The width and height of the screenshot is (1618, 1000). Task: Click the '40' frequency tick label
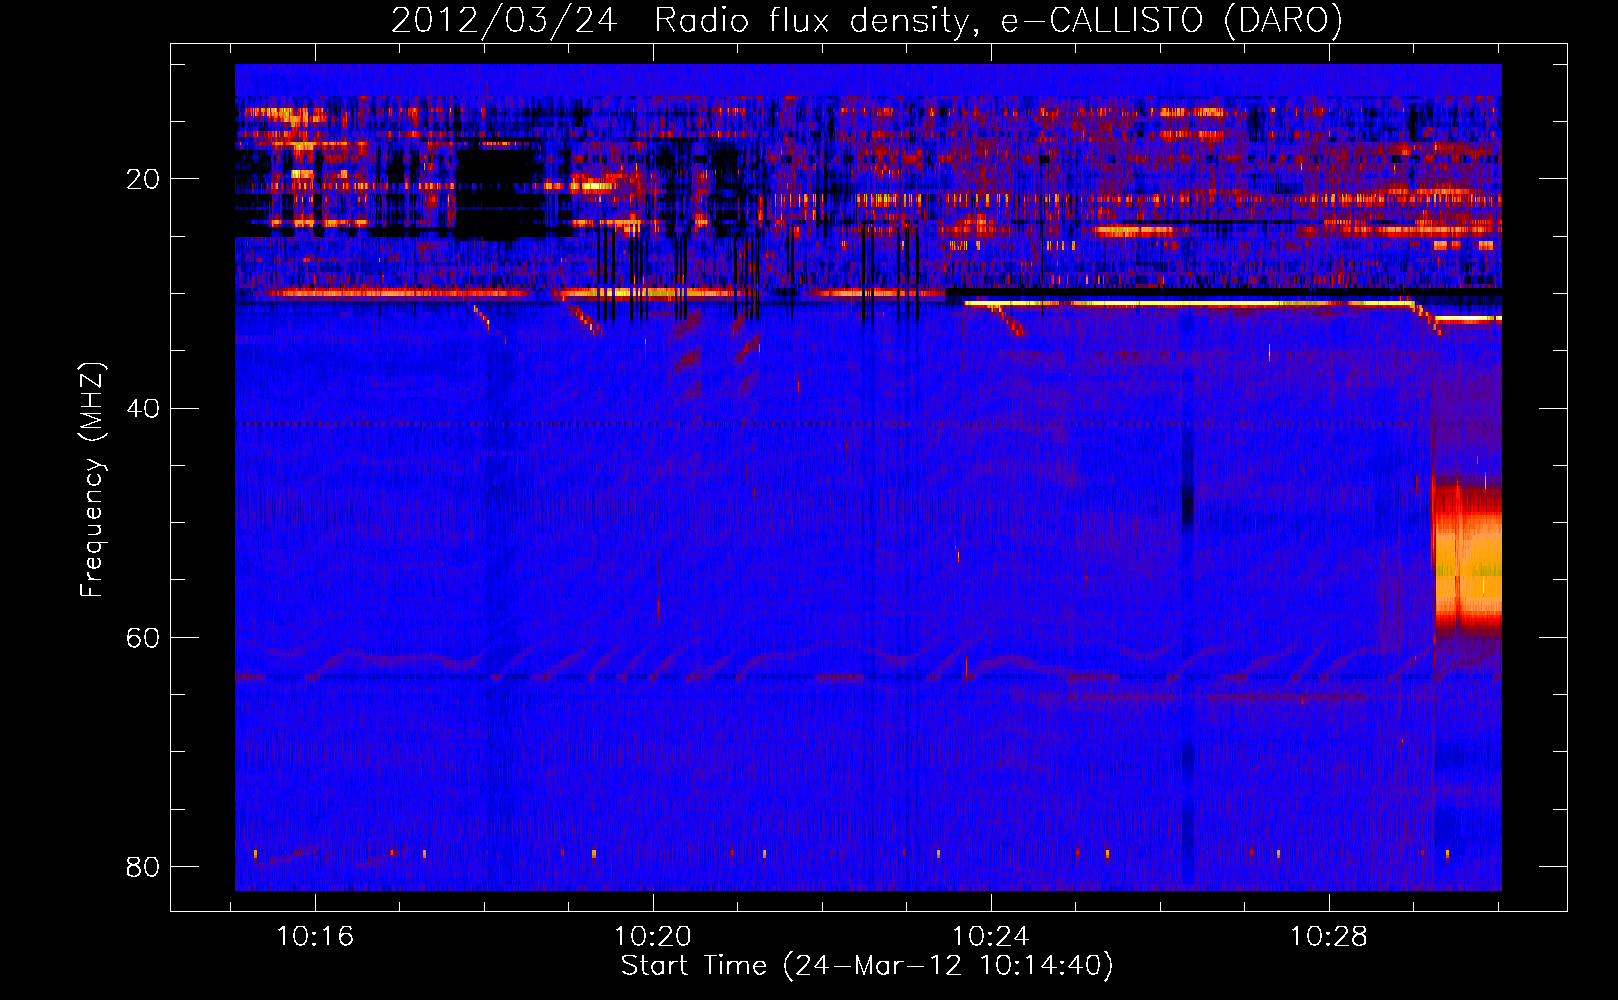click(x=143, y=408)
